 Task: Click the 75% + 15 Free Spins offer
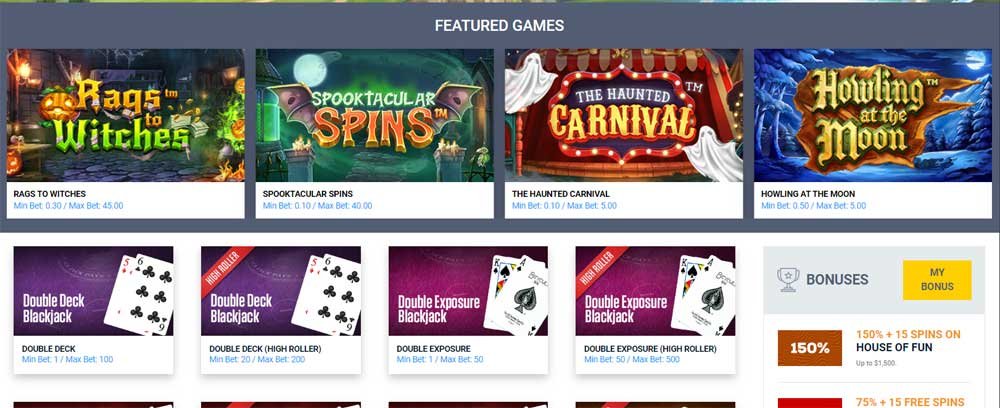910,402
